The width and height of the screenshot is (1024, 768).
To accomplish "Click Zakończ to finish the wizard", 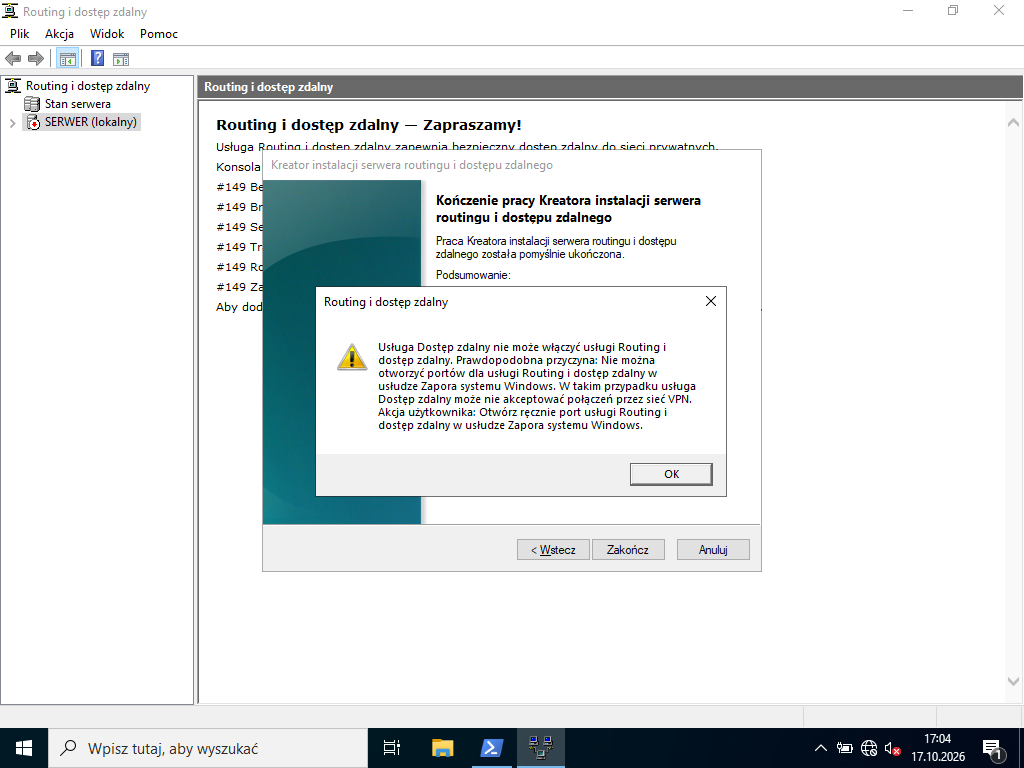I will tap(628, 550).
